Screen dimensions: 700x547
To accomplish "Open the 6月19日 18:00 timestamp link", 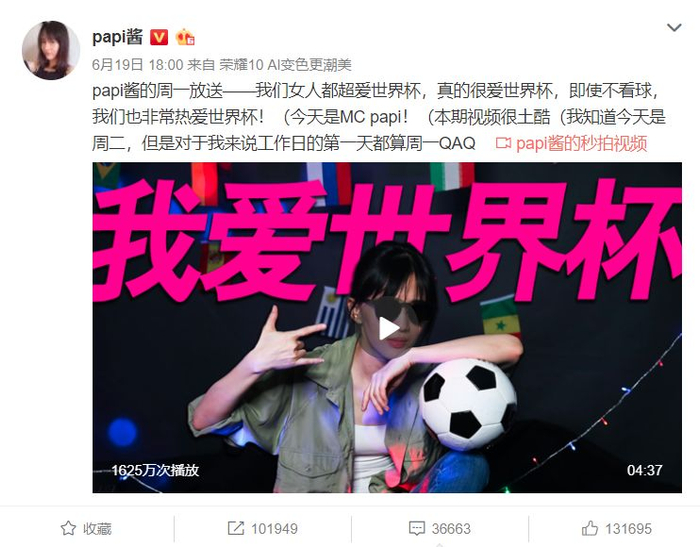I will 138,65.
